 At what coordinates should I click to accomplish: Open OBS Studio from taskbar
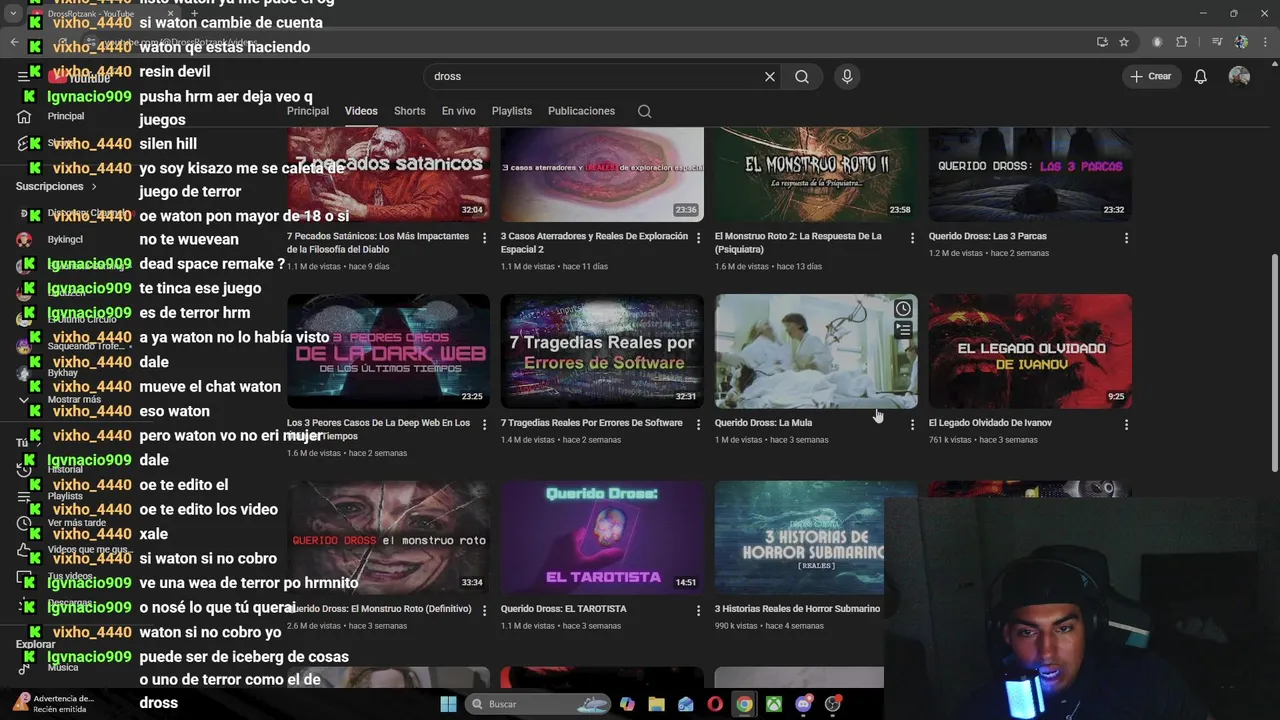point(833,704)
